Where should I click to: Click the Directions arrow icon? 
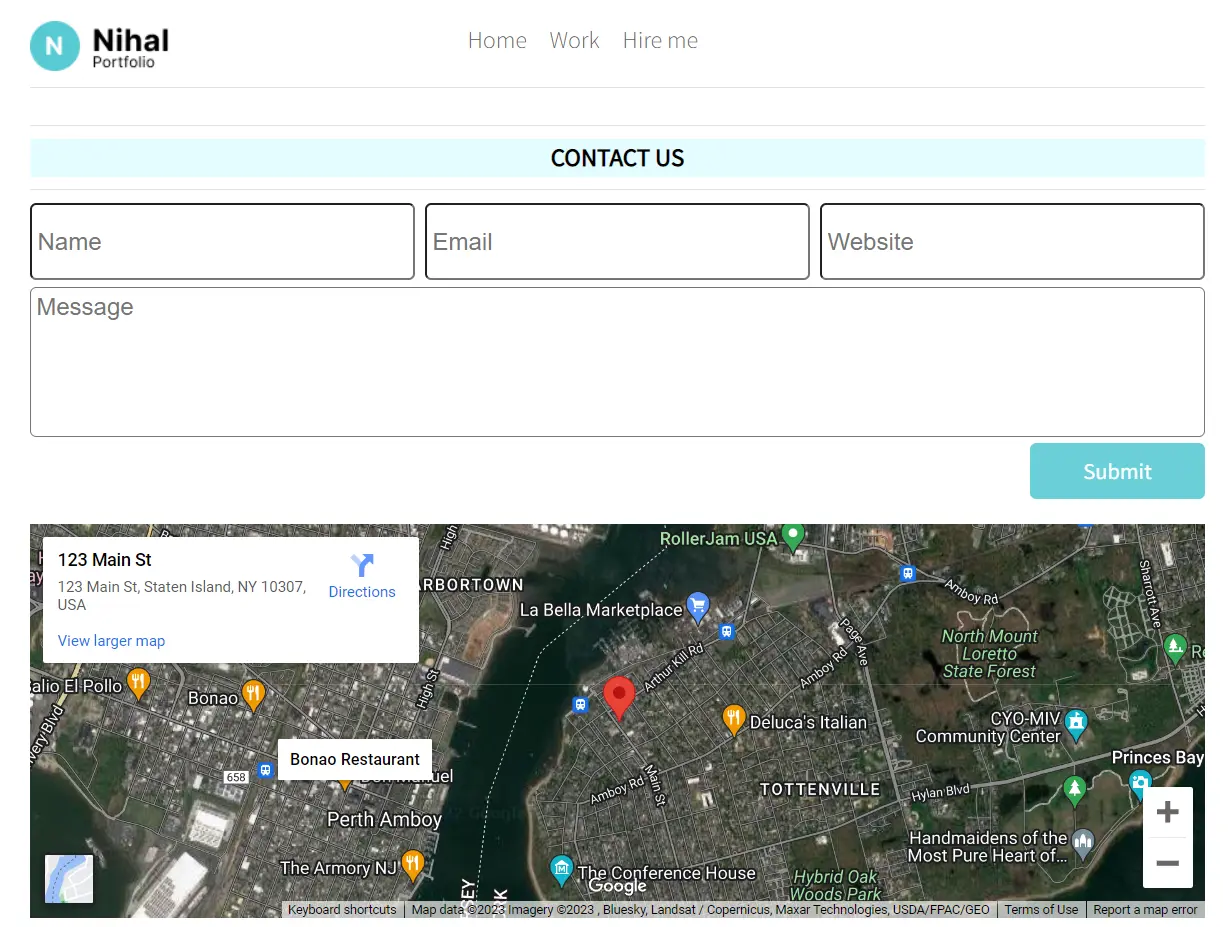(x=362, y=566)
